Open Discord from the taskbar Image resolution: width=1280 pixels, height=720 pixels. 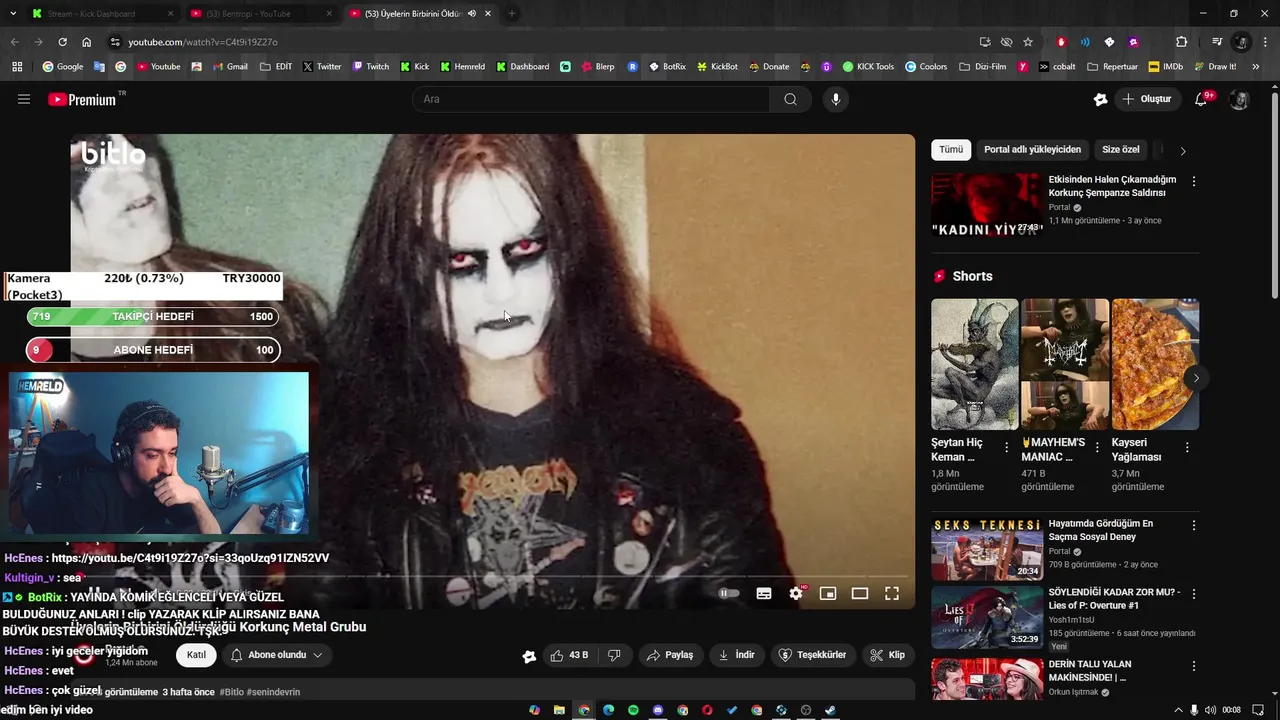click(658, 710)
